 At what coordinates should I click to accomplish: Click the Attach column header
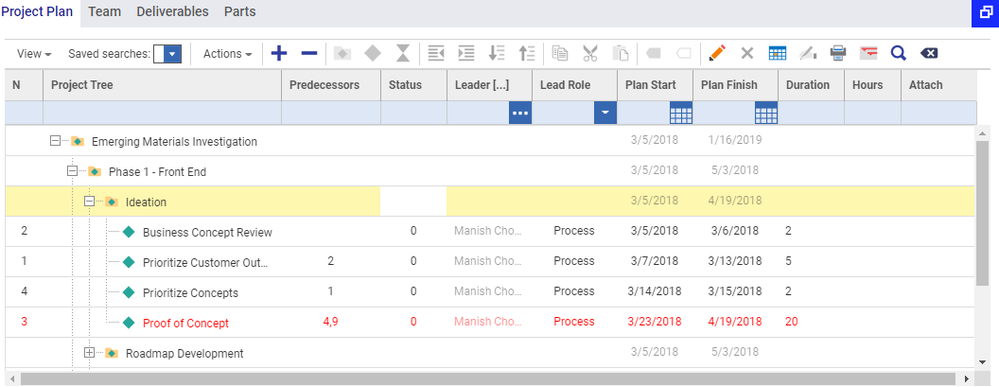[x=938, y=85]
